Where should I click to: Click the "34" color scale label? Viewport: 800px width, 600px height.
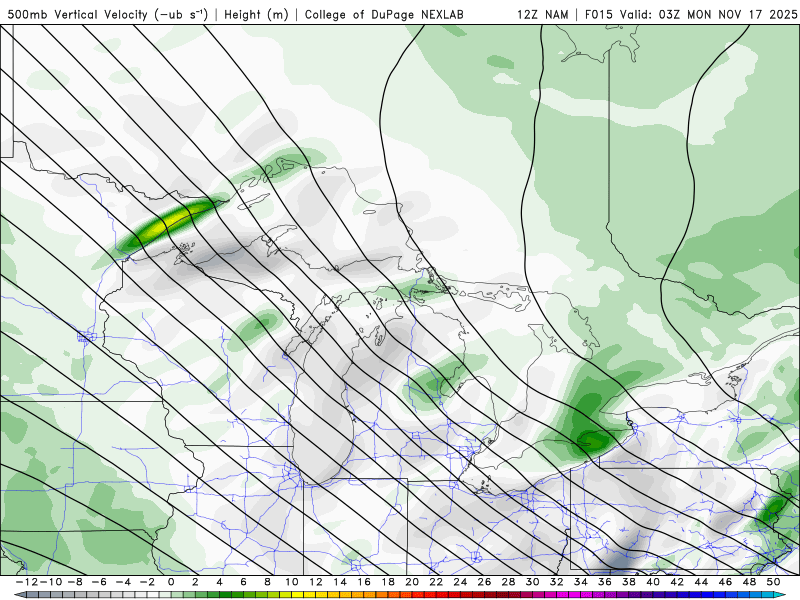pos(581,582)
